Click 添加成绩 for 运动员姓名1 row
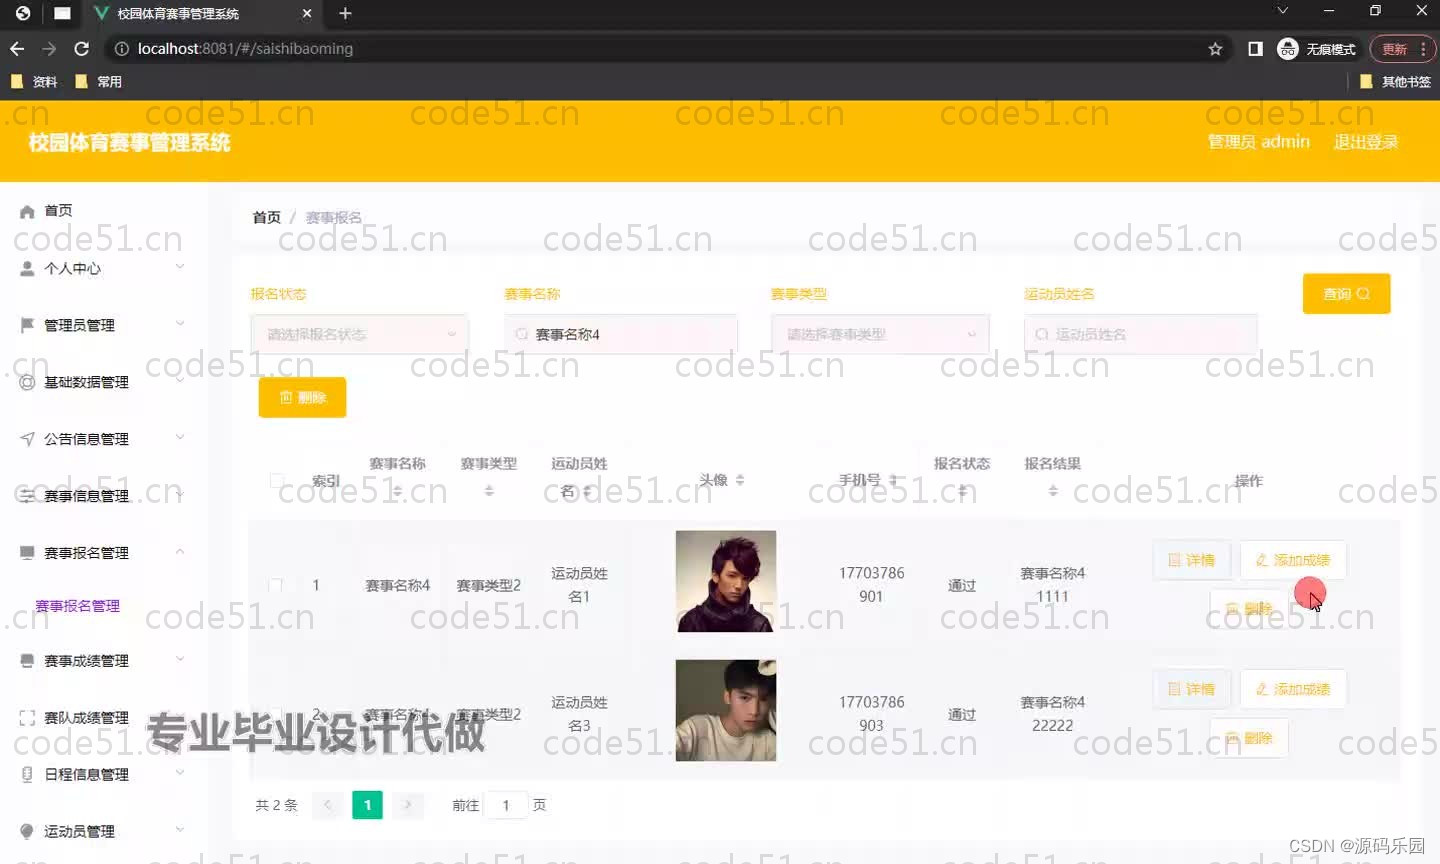Image resolution: width=1440 pixels, height=864 pixels. [1293, 560]
